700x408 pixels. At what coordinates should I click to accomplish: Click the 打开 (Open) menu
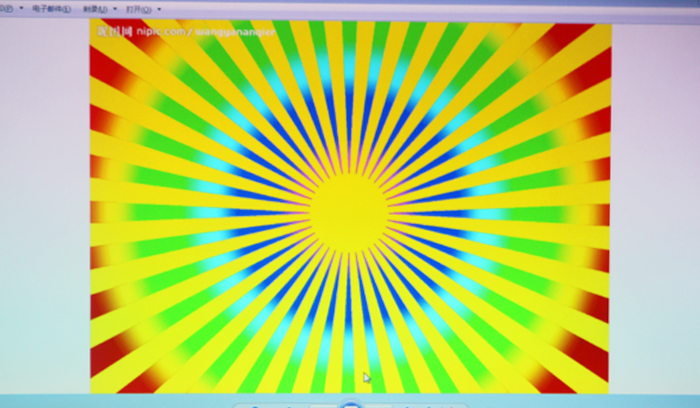pyautogui.click(x=137, y=9)
